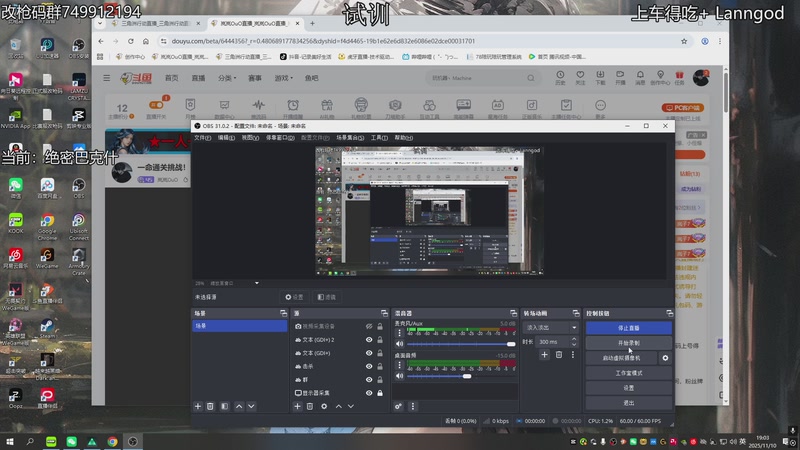
Task: Hide the 显示器采集 source
Action: click(x=369, y=393)
